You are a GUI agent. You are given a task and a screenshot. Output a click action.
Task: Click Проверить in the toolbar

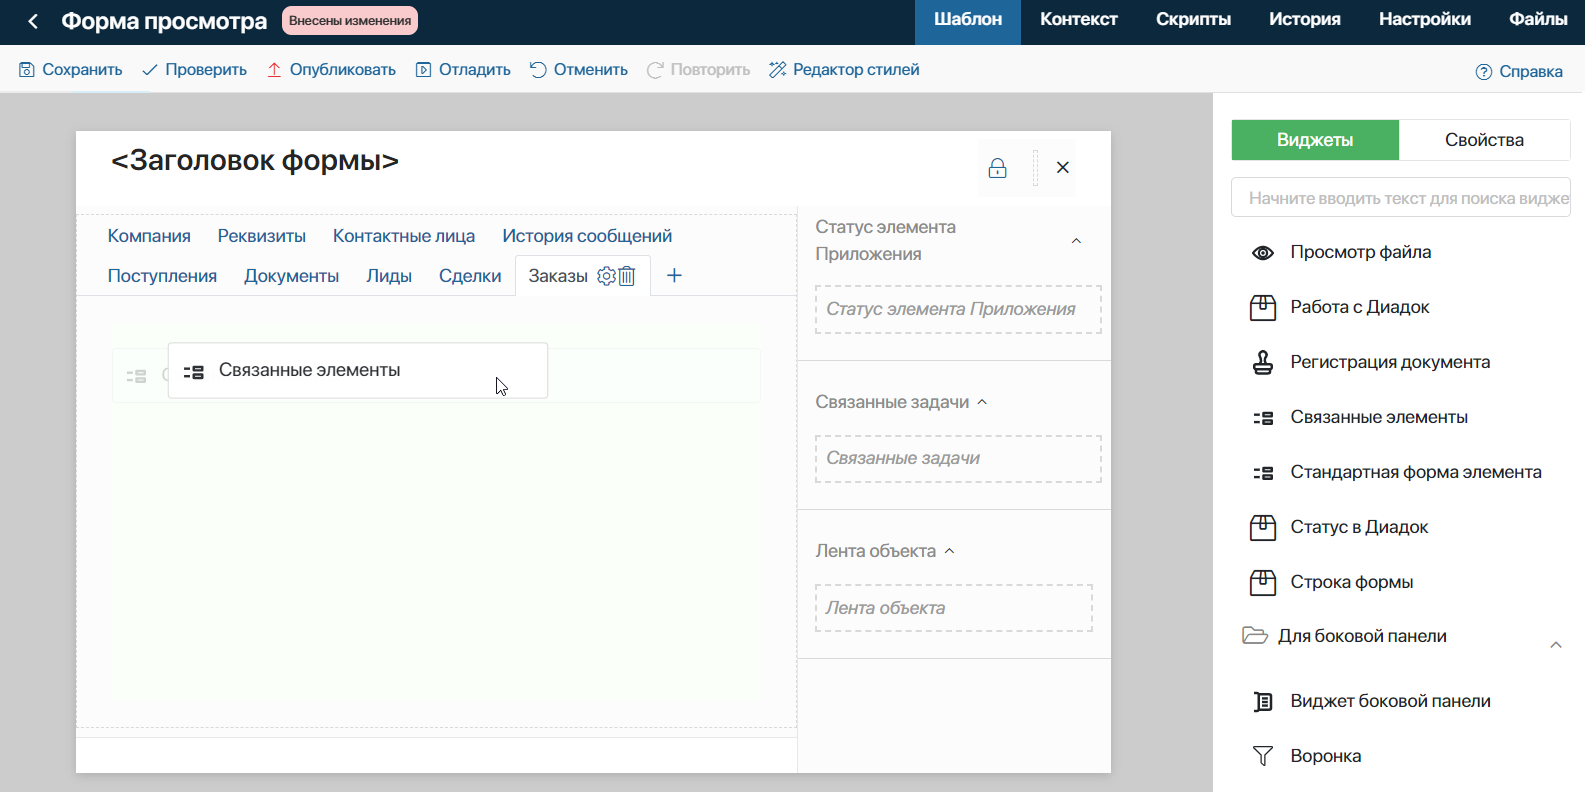point(194,70)
